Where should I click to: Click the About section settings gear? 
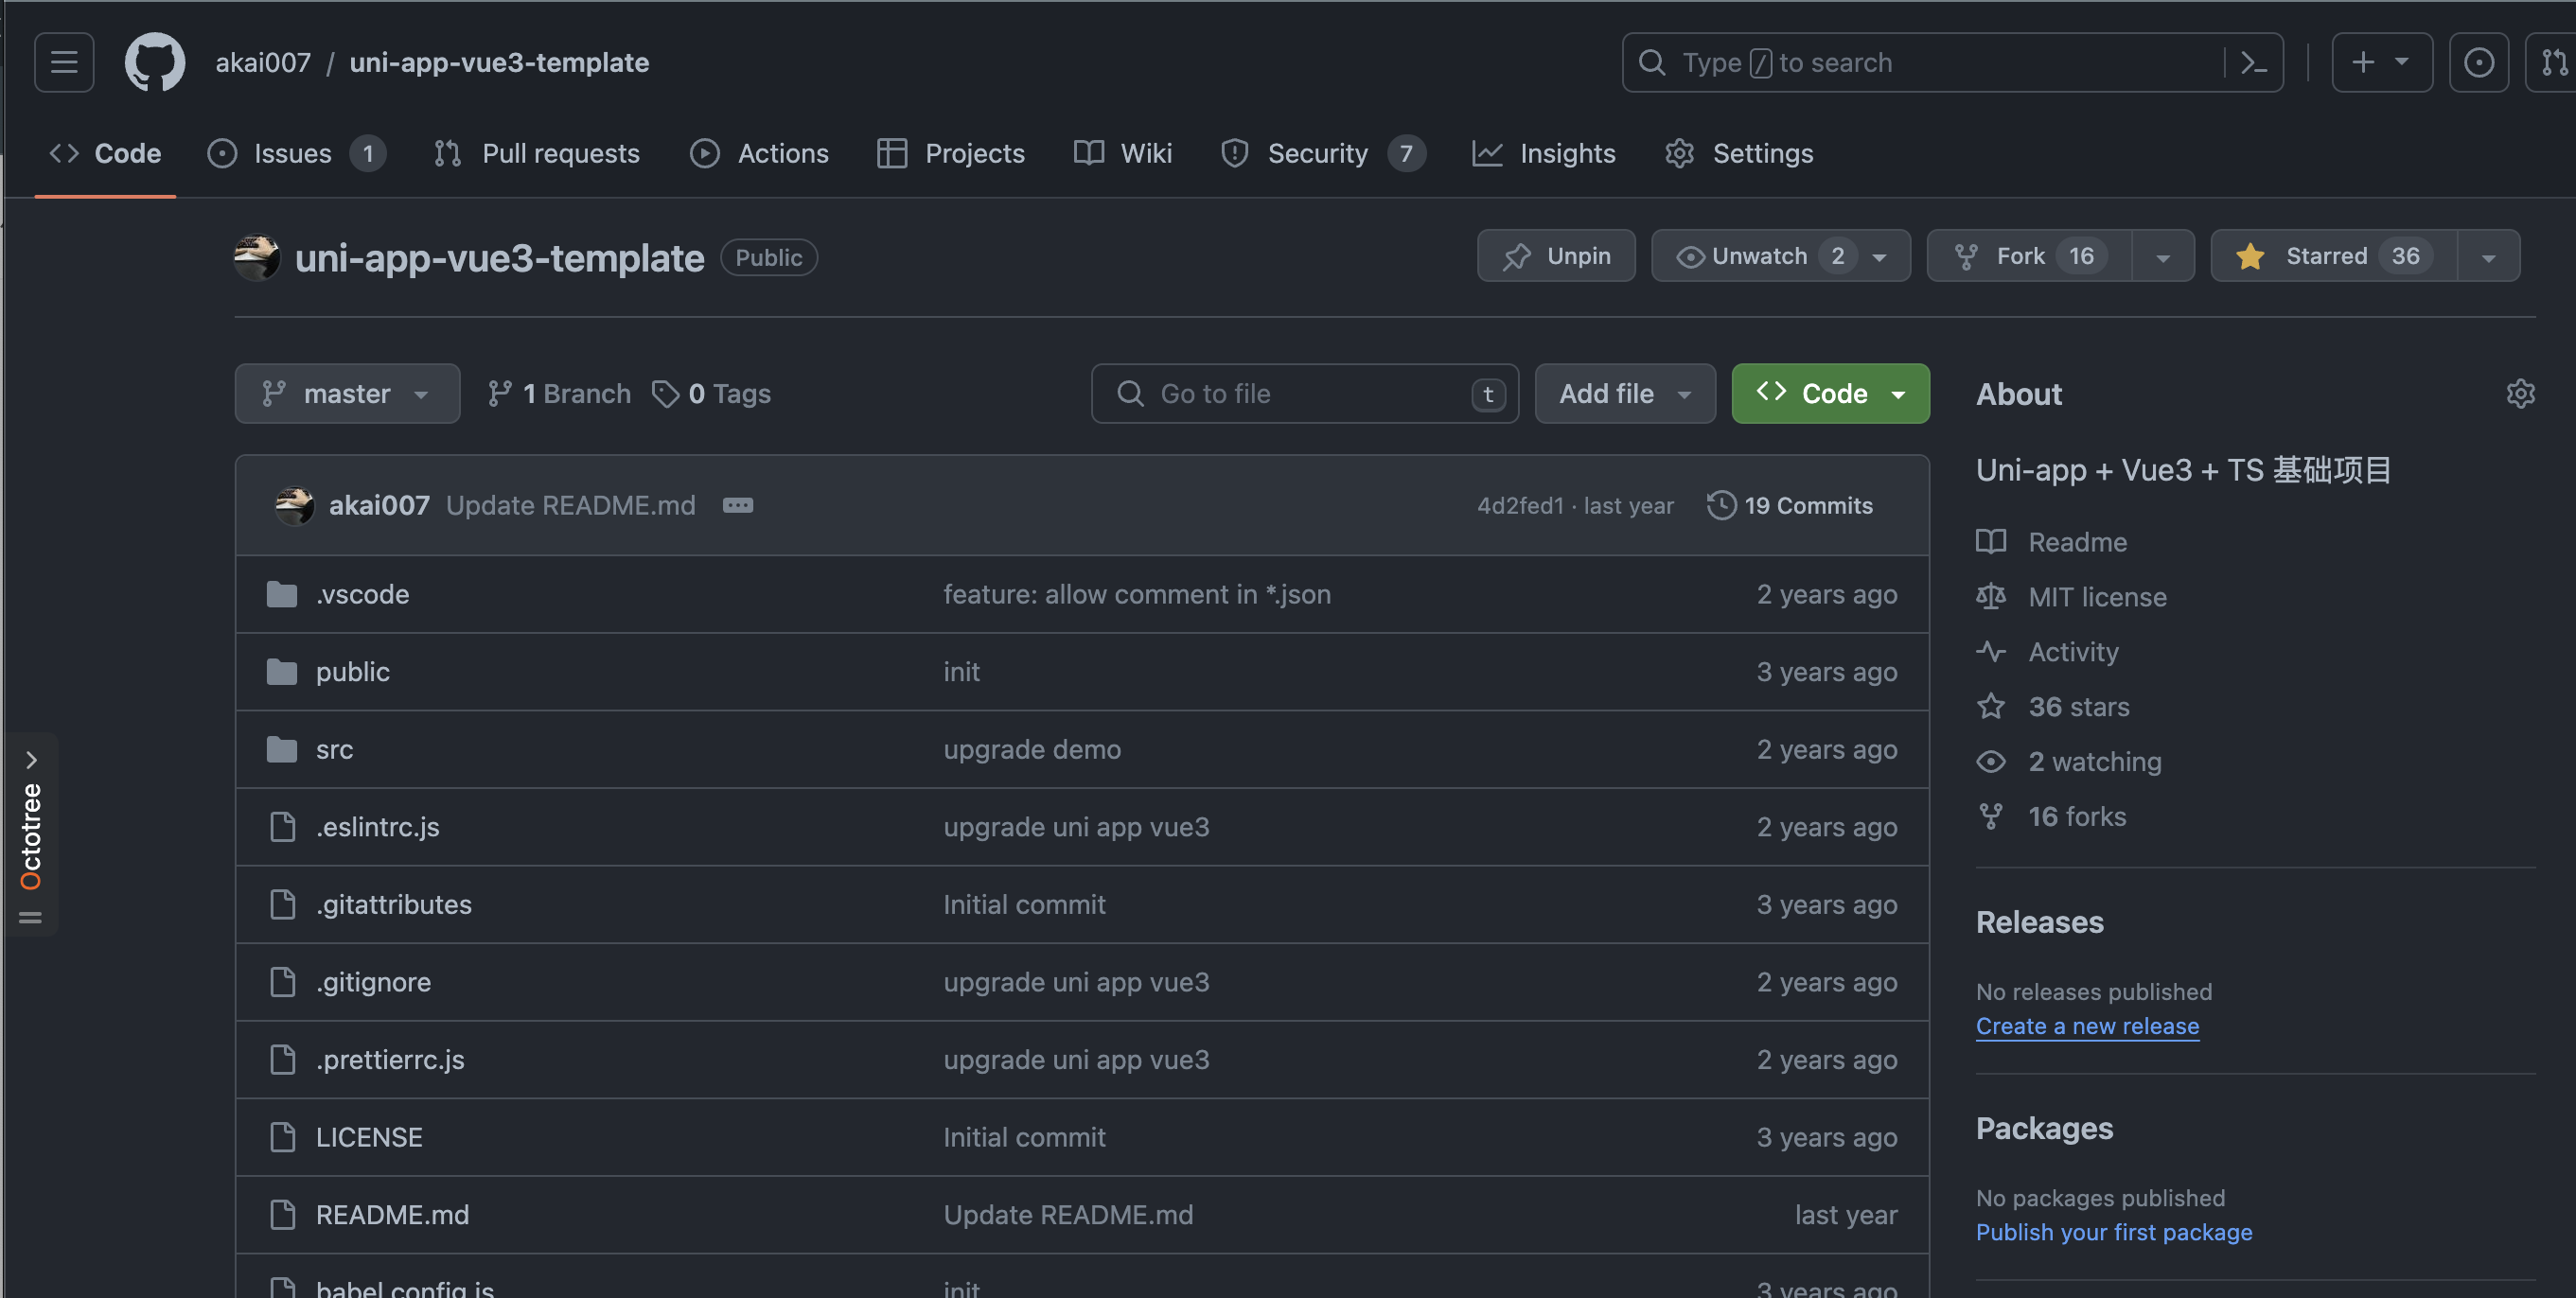coord(2520,393)
